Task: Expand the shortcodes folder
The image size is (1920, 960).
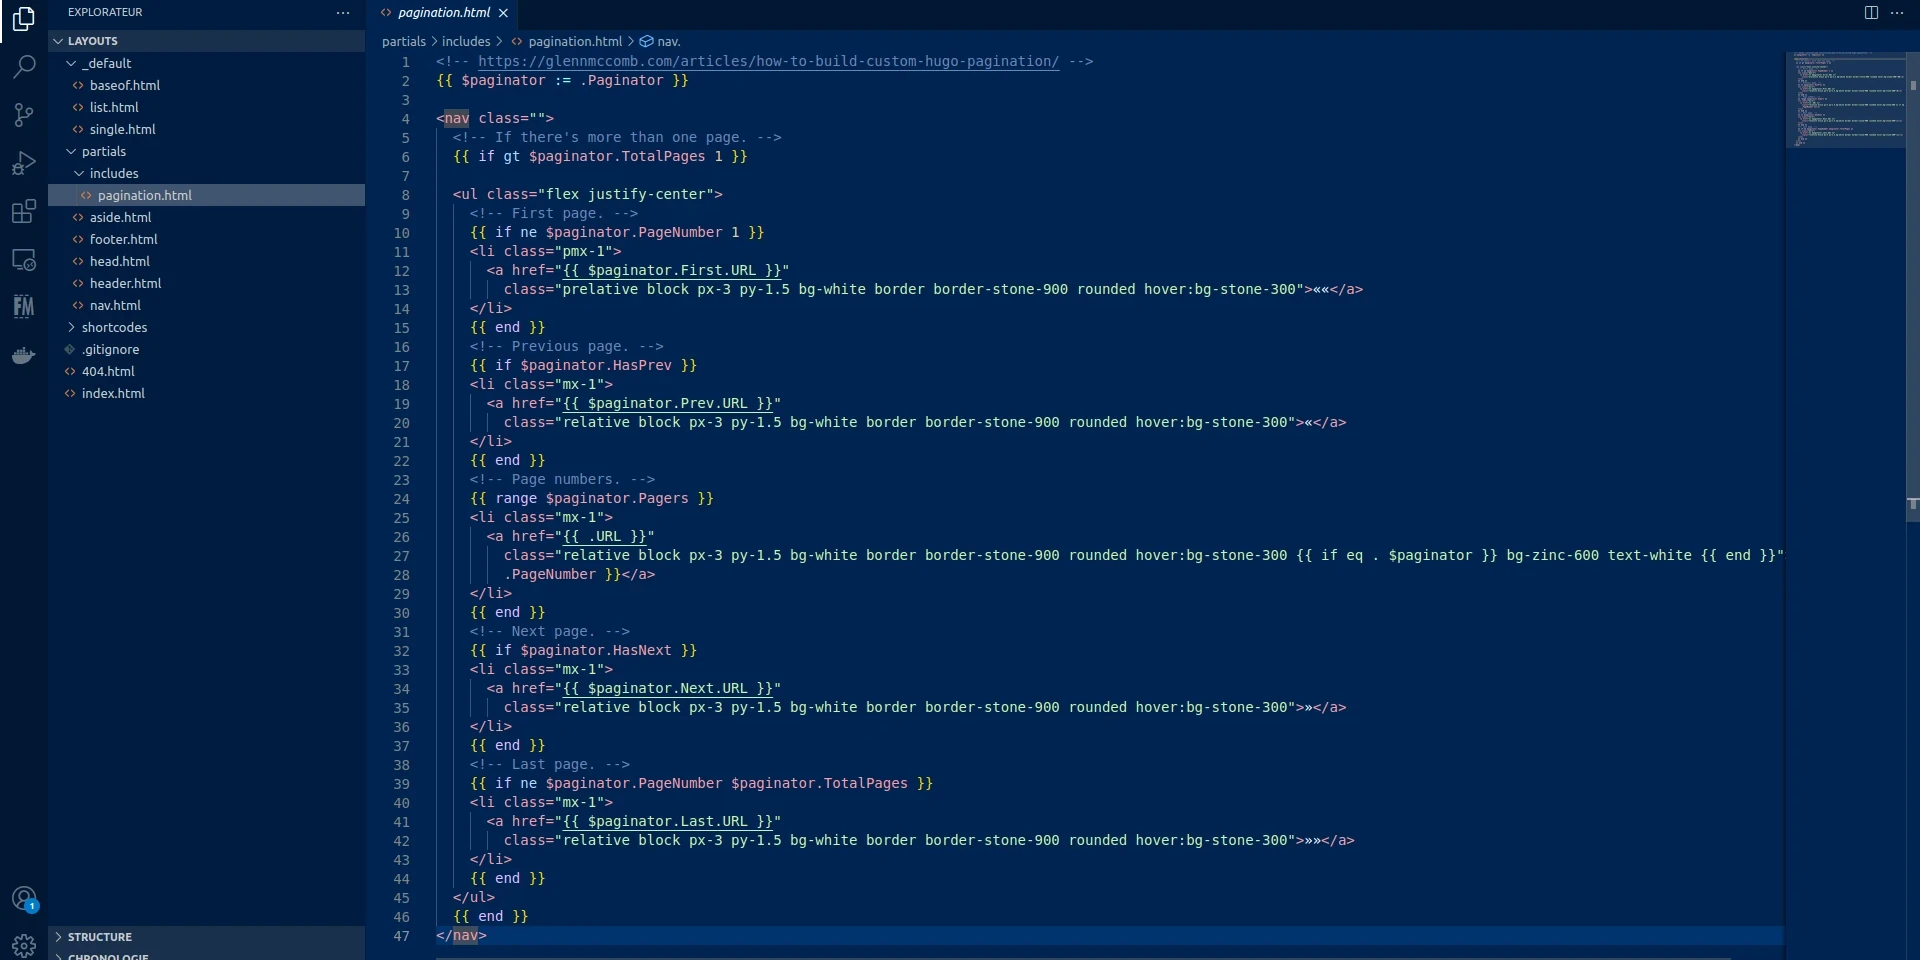Action: [207, 327]
